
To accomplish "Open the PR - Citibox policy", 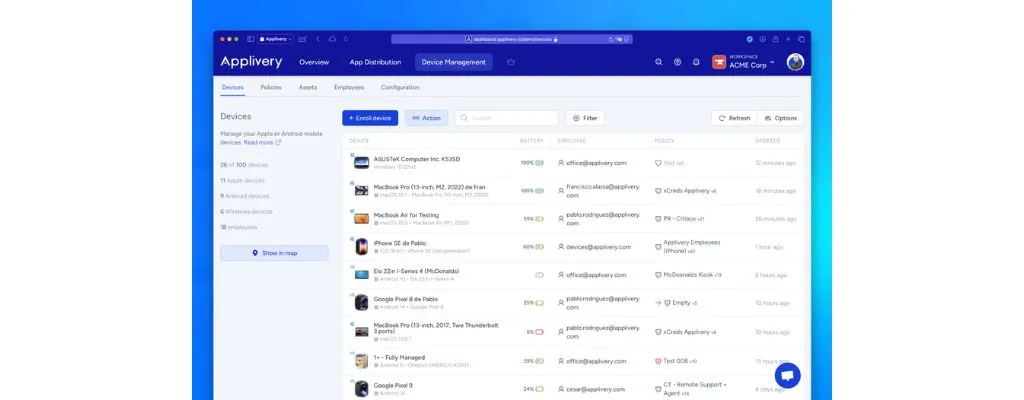I will pyautogui.click(x=679, y=219).
